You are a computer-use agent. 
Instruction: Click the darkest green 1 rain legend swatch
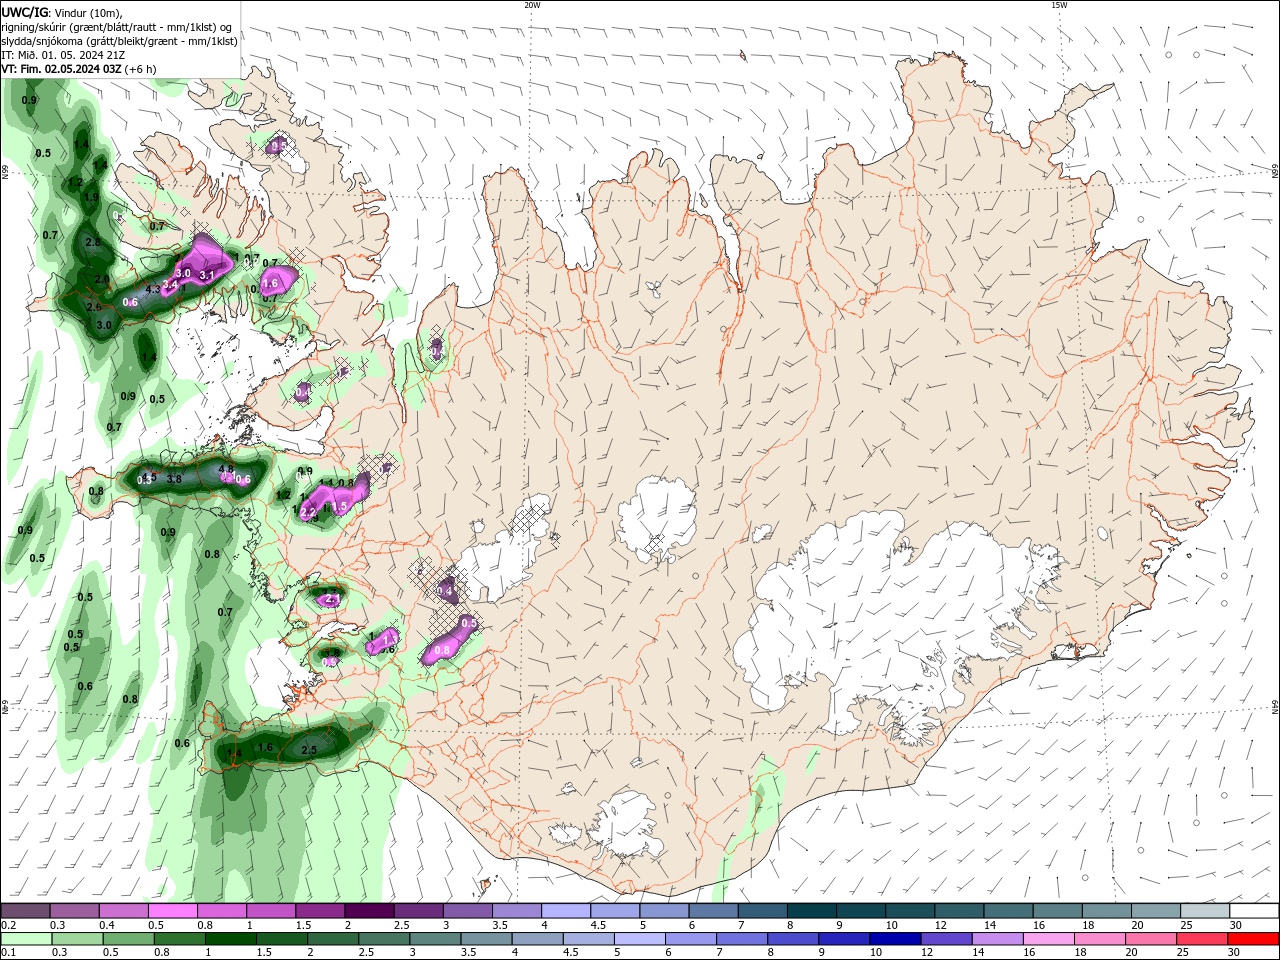(x=232, y=939)
